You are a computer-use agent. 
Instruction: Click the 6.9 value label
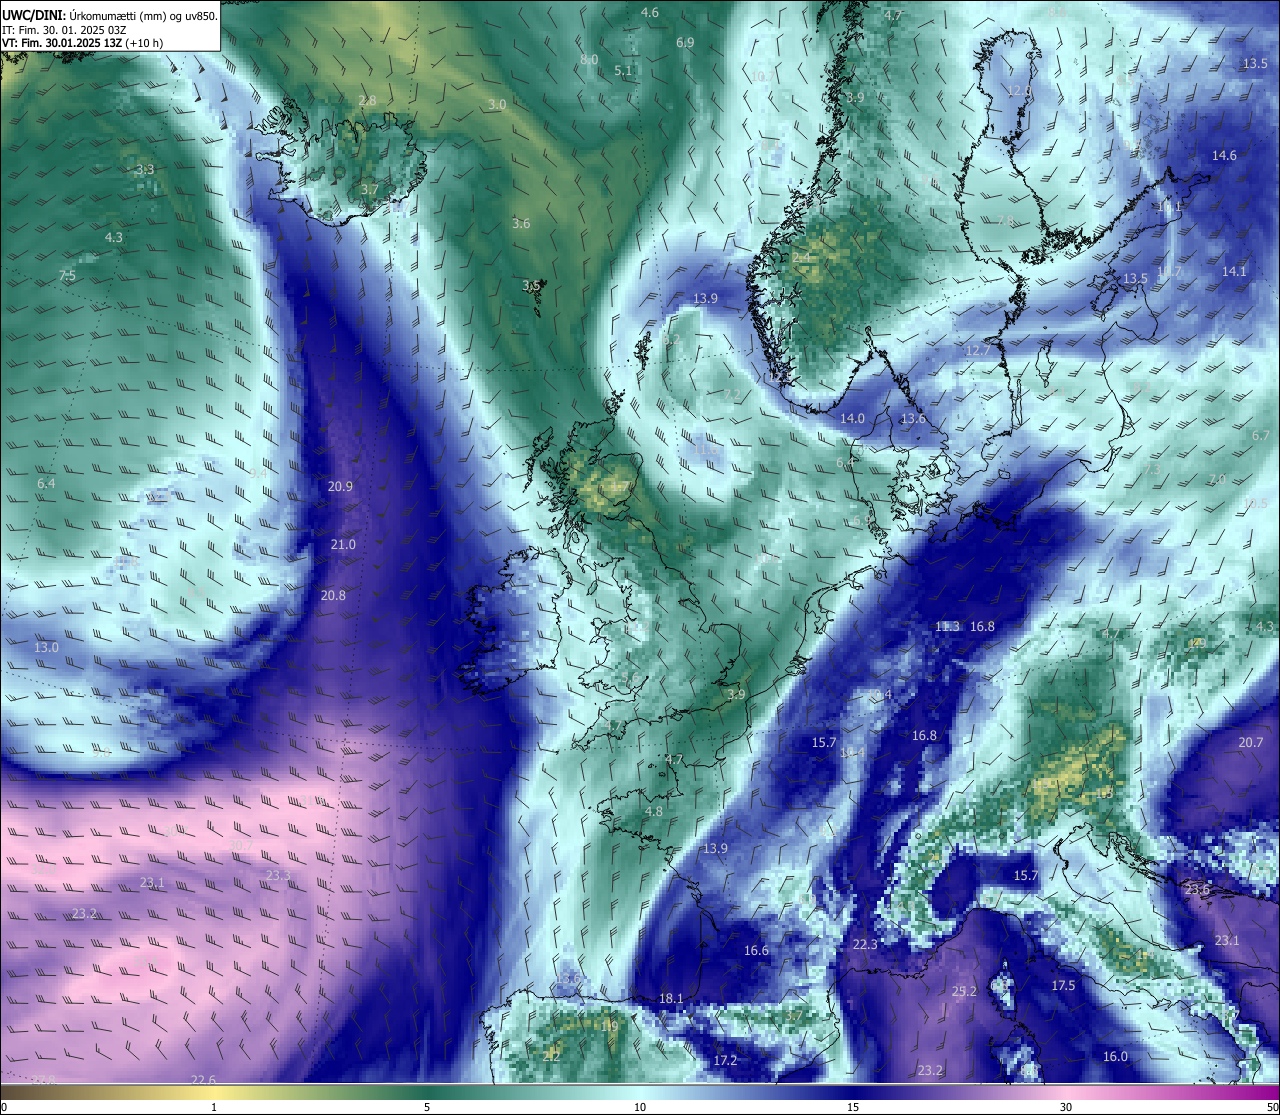685,43
